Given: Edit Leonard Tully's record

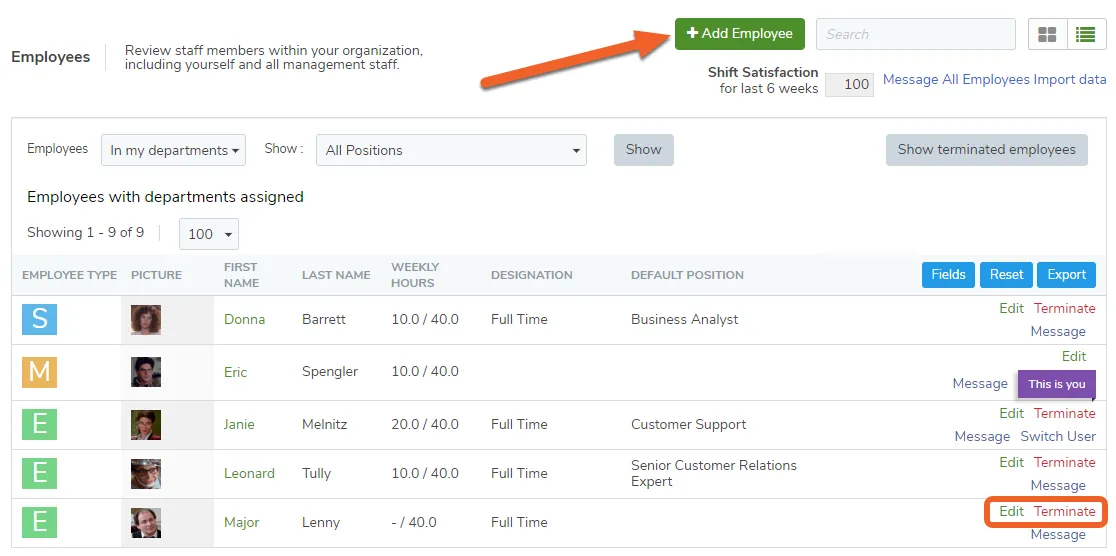Looking at the screenshot, I should (x=1011, y=463).
